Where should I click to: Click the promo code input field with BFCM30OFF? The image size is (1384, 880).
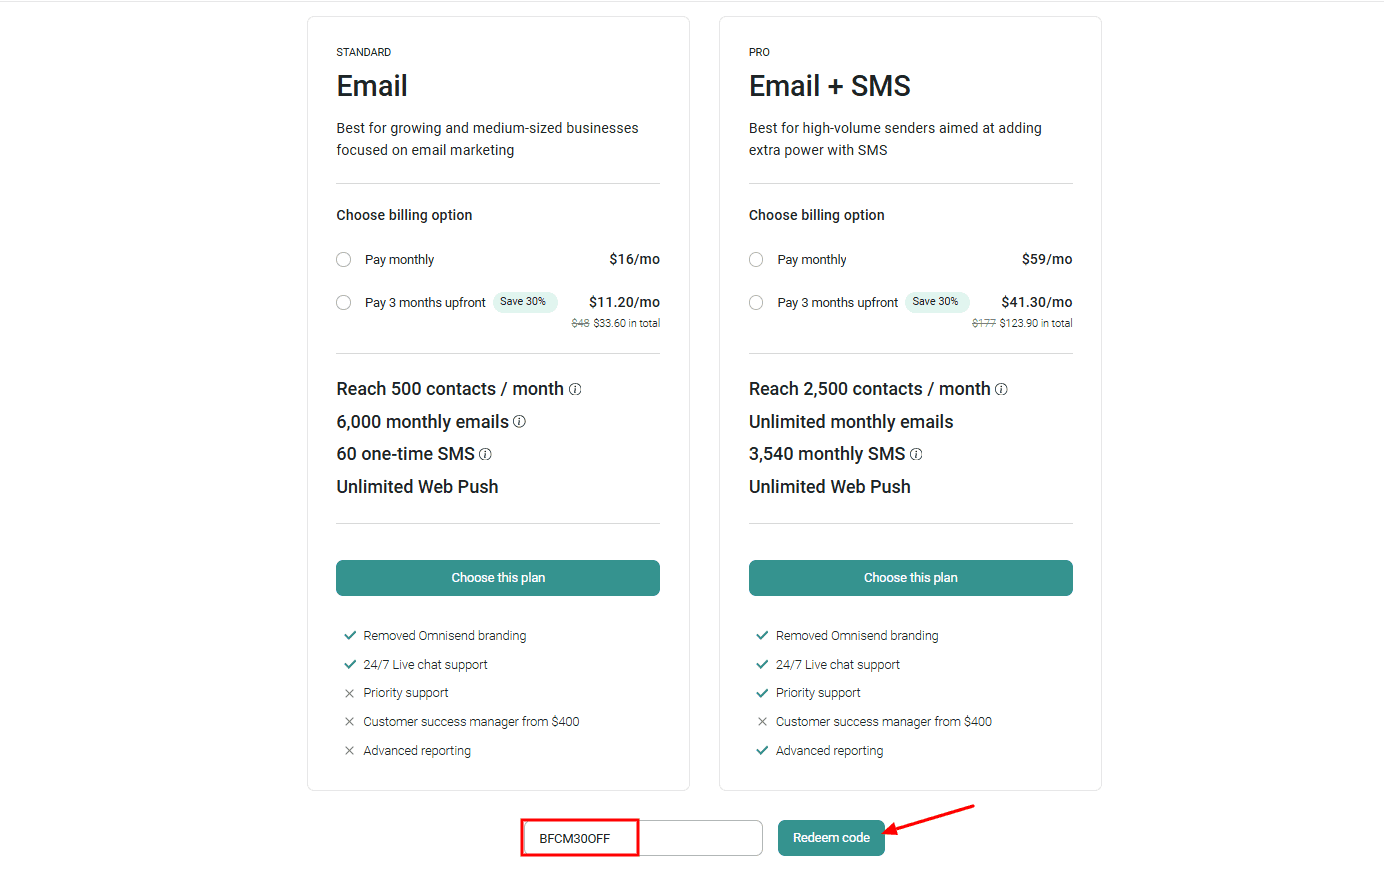click(641, 838)
